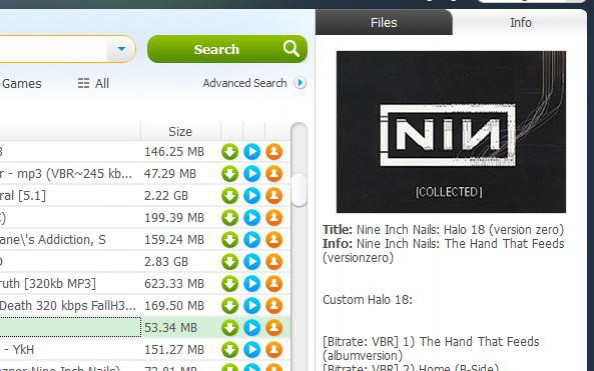Play the 151.27 MB result

[x=252, y=349]
